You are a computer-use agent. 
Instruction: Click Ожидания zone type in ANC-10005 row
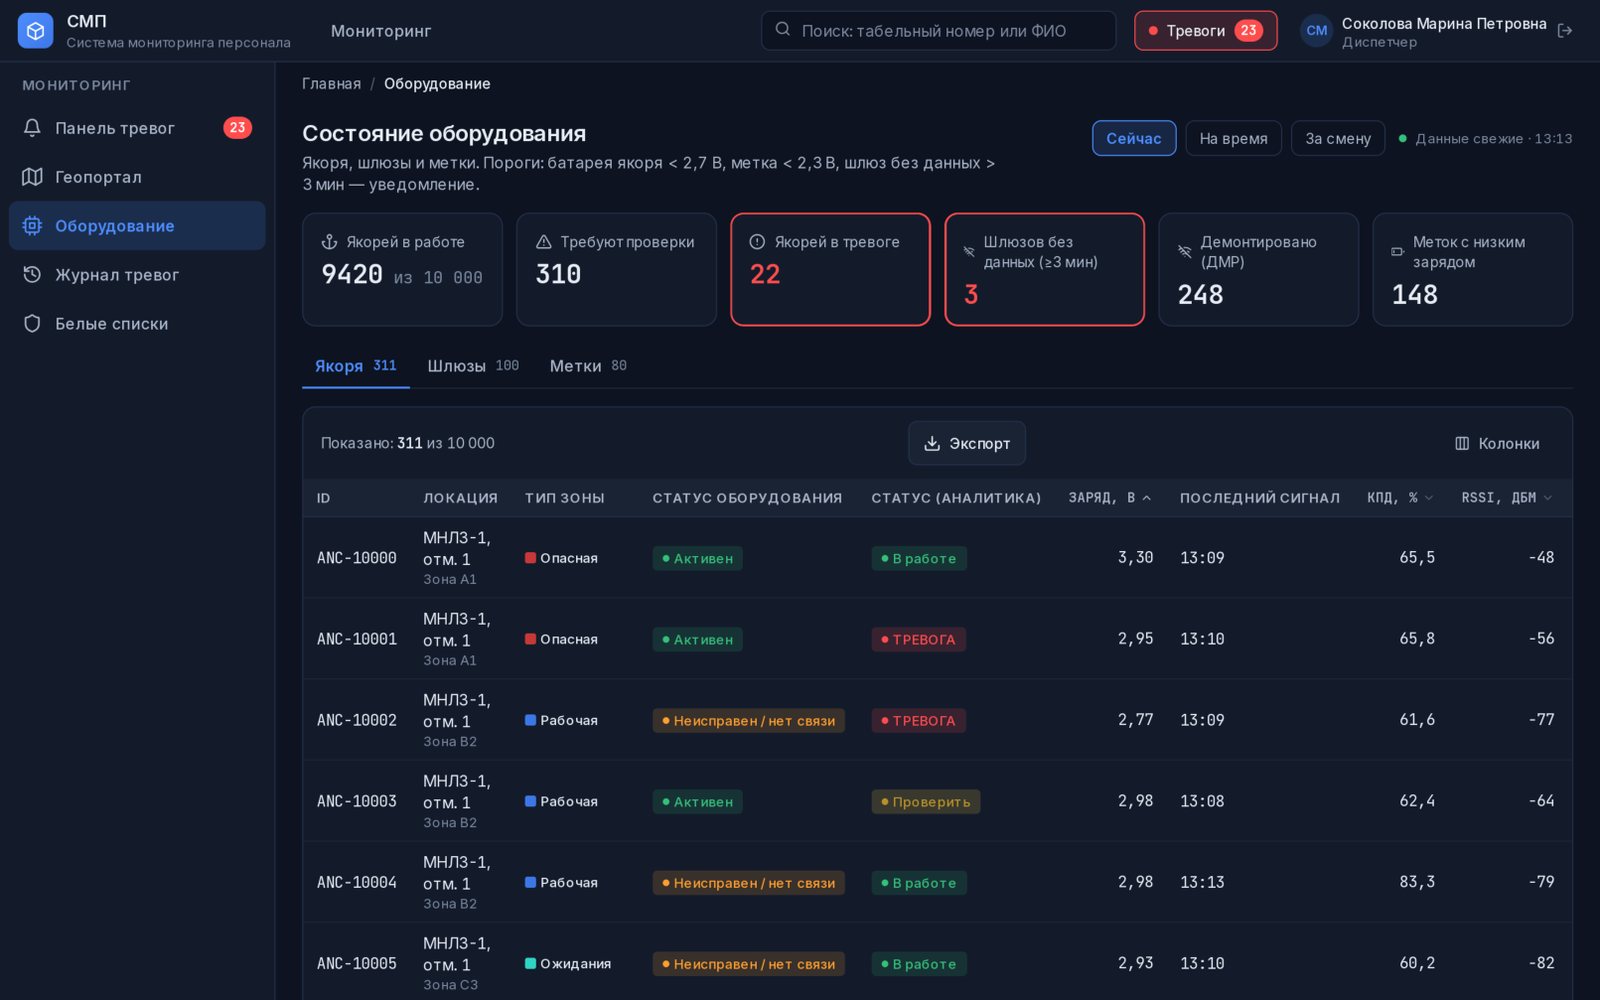568,964
